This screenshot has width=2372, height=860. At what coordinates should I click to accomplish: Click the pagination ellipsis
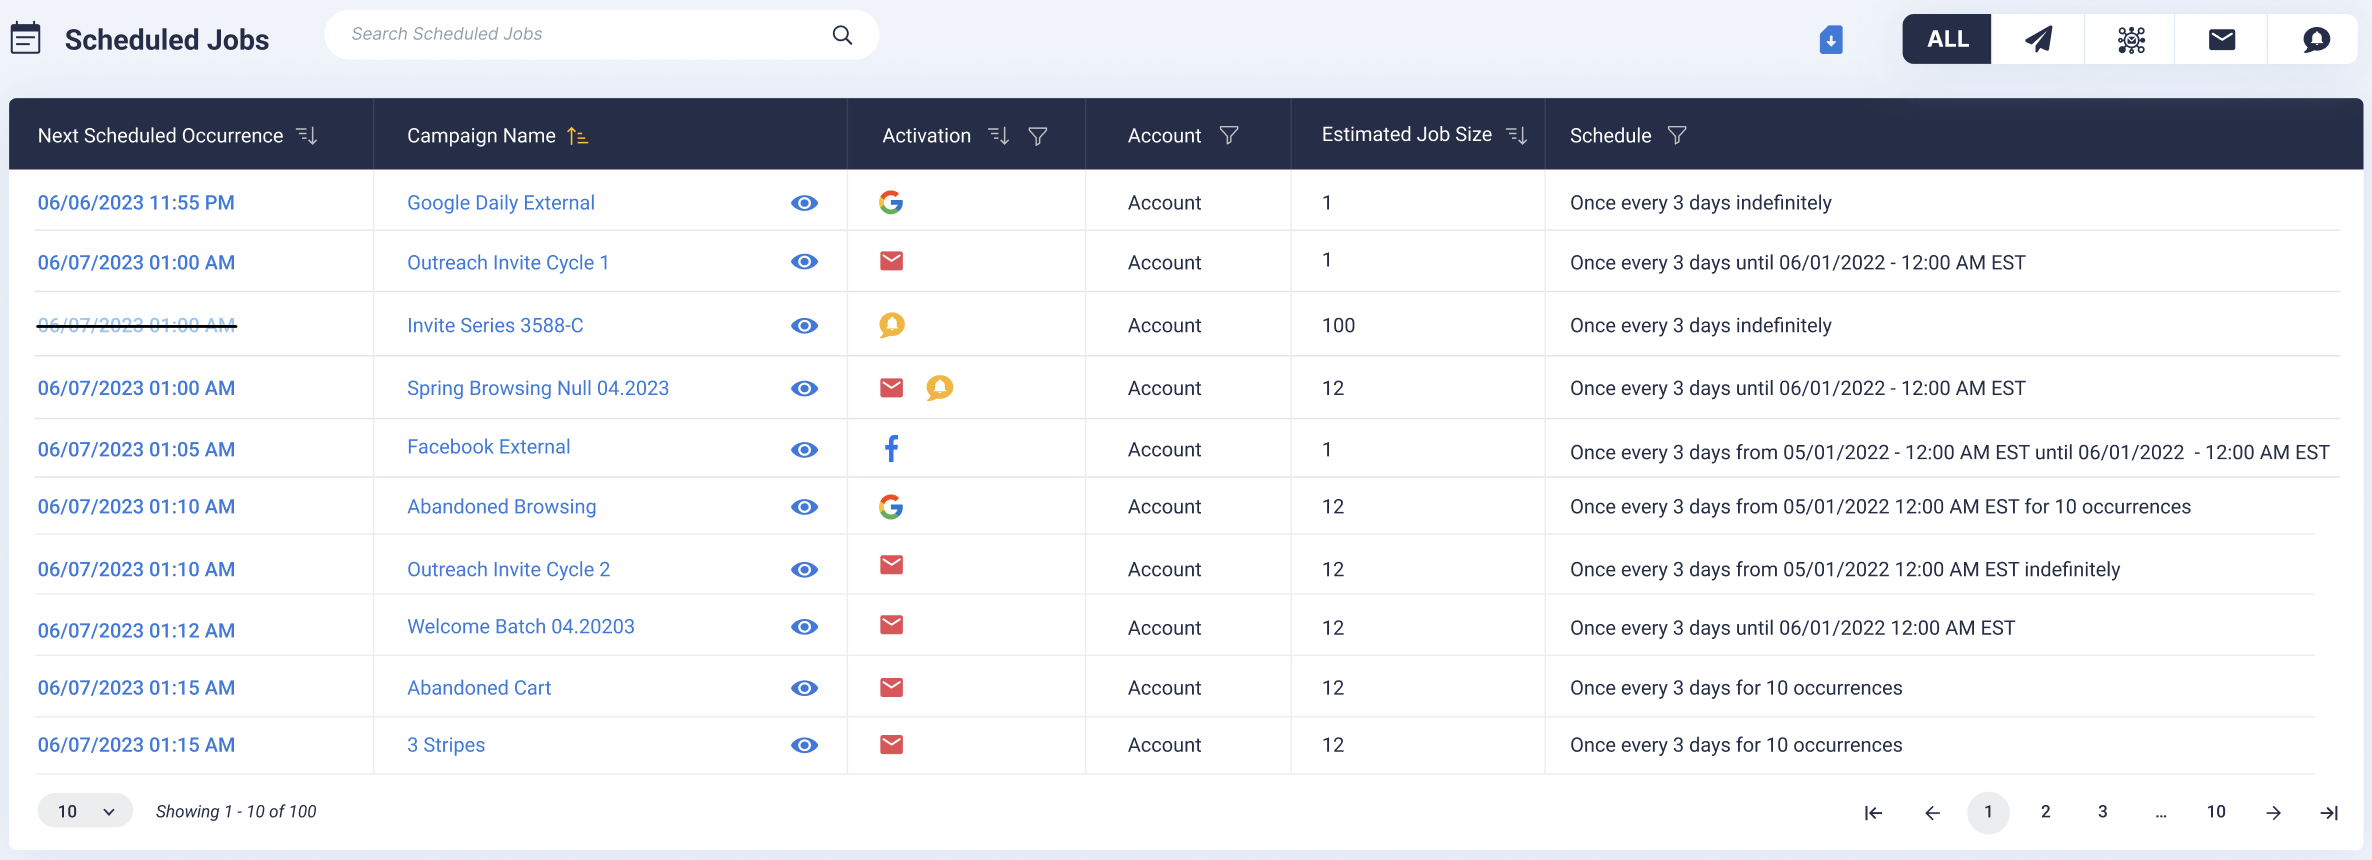(2161, 815)
